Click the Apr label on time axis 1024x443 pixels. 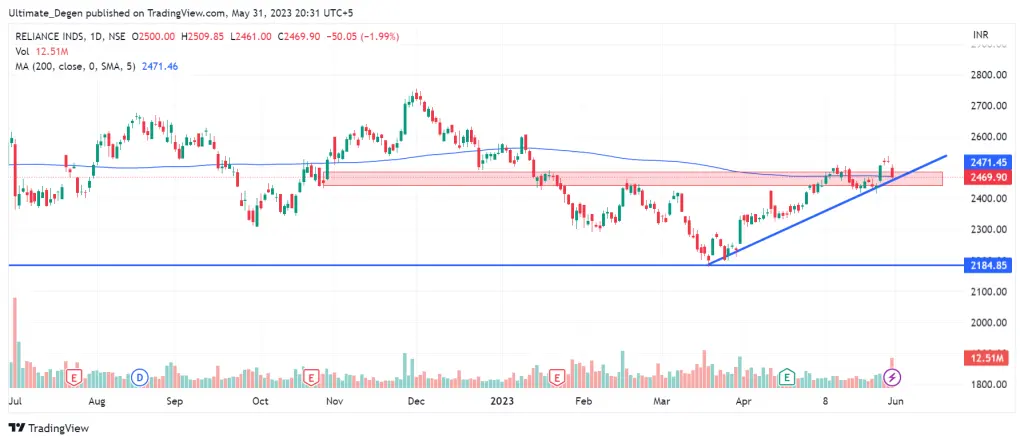point(743,401)
